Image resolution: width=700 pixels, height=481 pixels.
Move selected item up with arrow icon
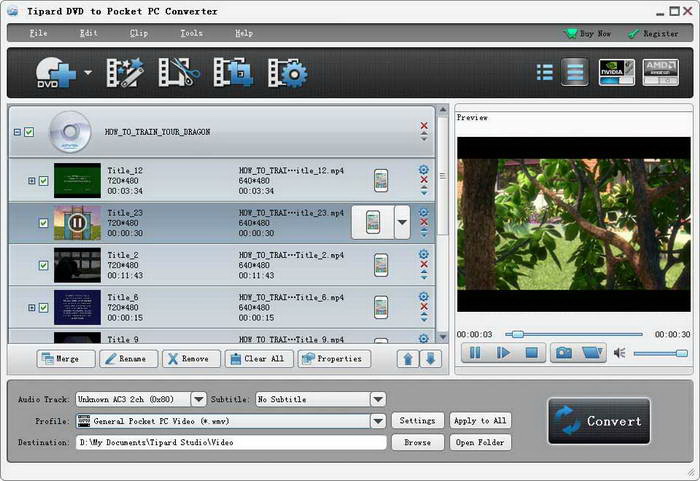pos(409,358)
